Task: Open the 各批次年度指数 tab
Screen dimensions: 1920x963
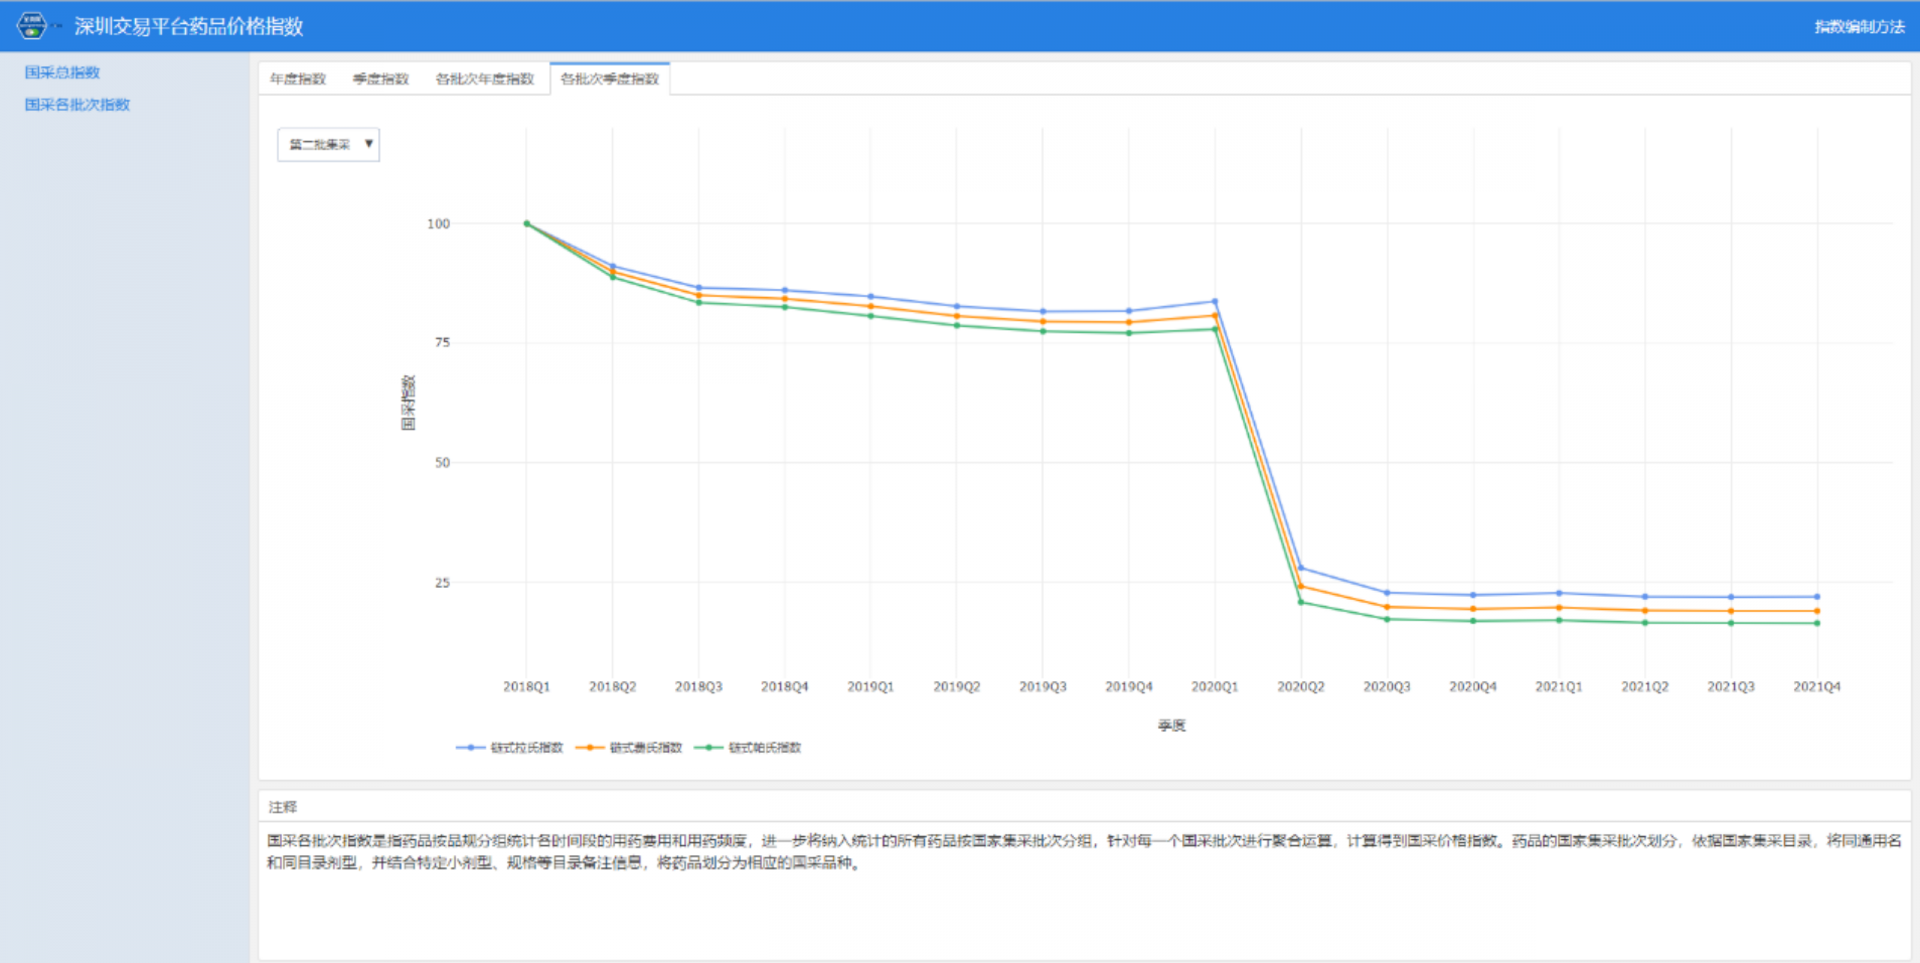Action: click(x=485, y=79)
